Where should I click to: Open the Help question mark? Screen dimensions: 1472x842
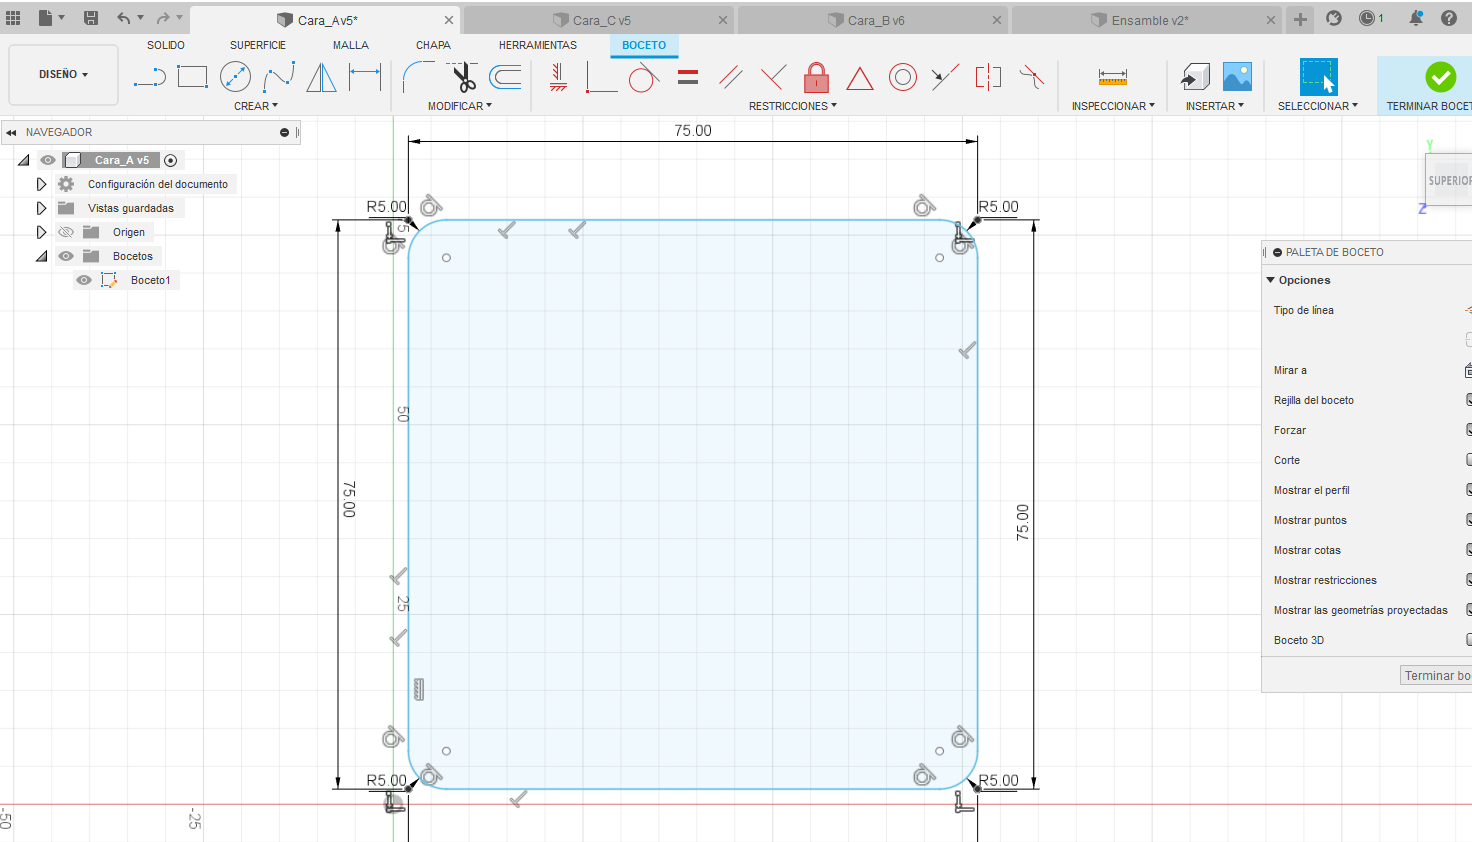pos(1449,18)
